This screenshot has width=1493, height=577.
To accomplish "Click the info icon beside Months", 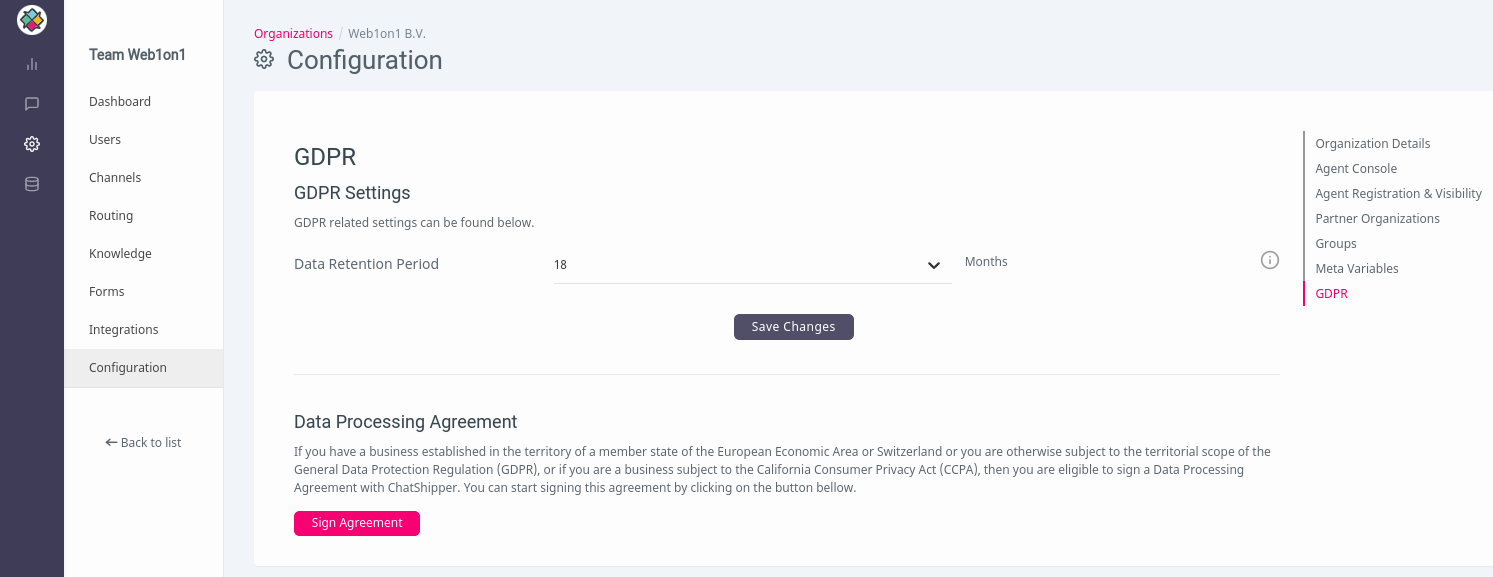I will tap(1270, 261).
